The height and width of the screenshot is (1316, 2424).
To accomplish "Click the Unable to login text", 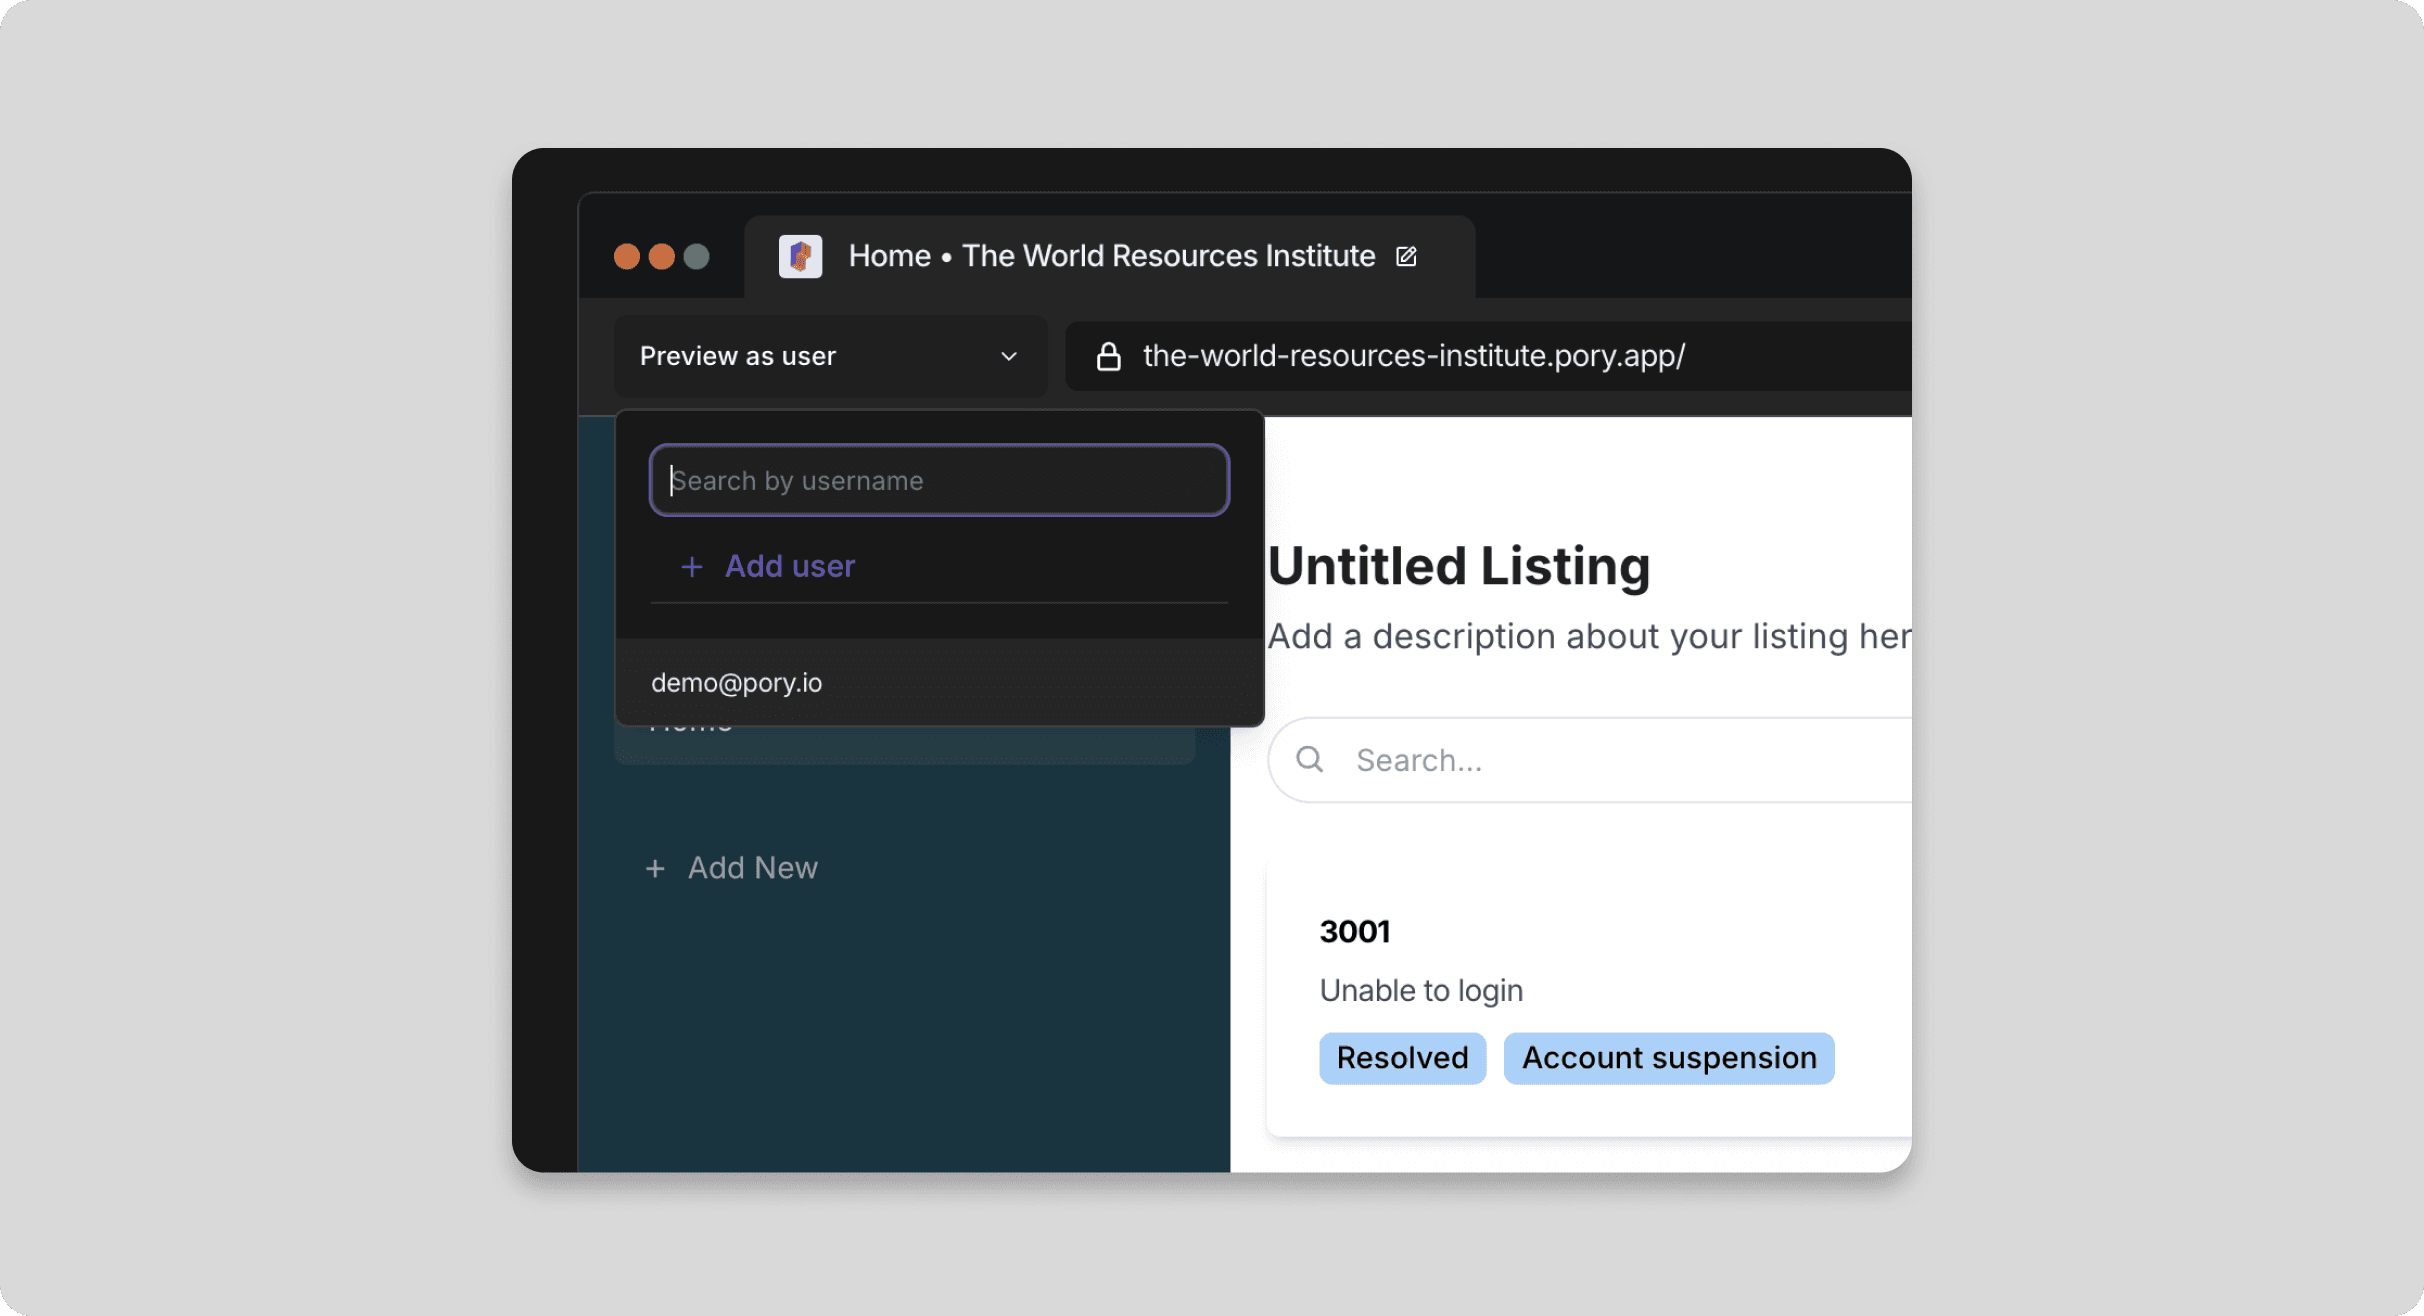I will point(1421,990).
